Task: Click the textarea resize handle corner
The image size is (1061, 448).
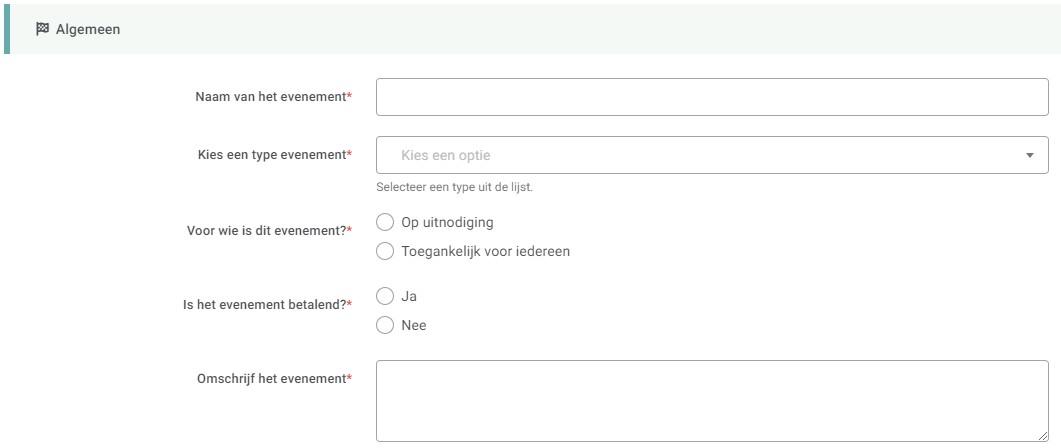Action: point(1043,436)
